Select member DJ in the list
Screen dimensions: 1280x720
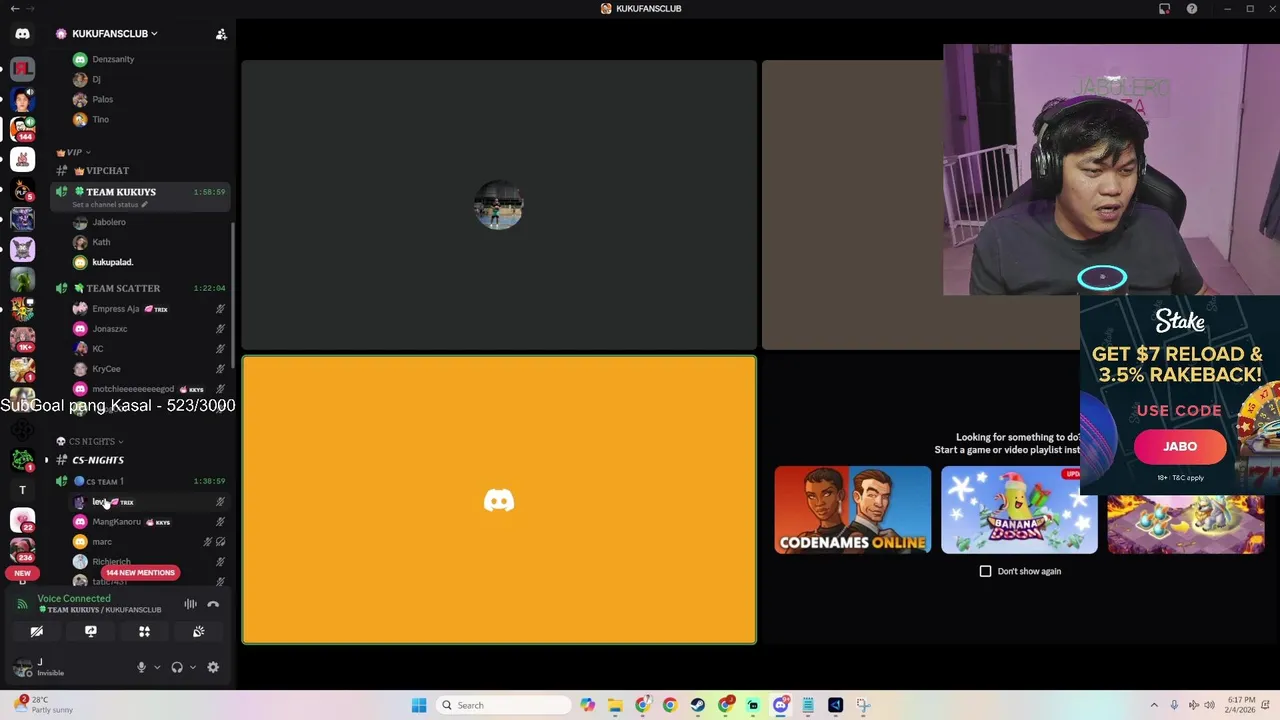point(150,79)
